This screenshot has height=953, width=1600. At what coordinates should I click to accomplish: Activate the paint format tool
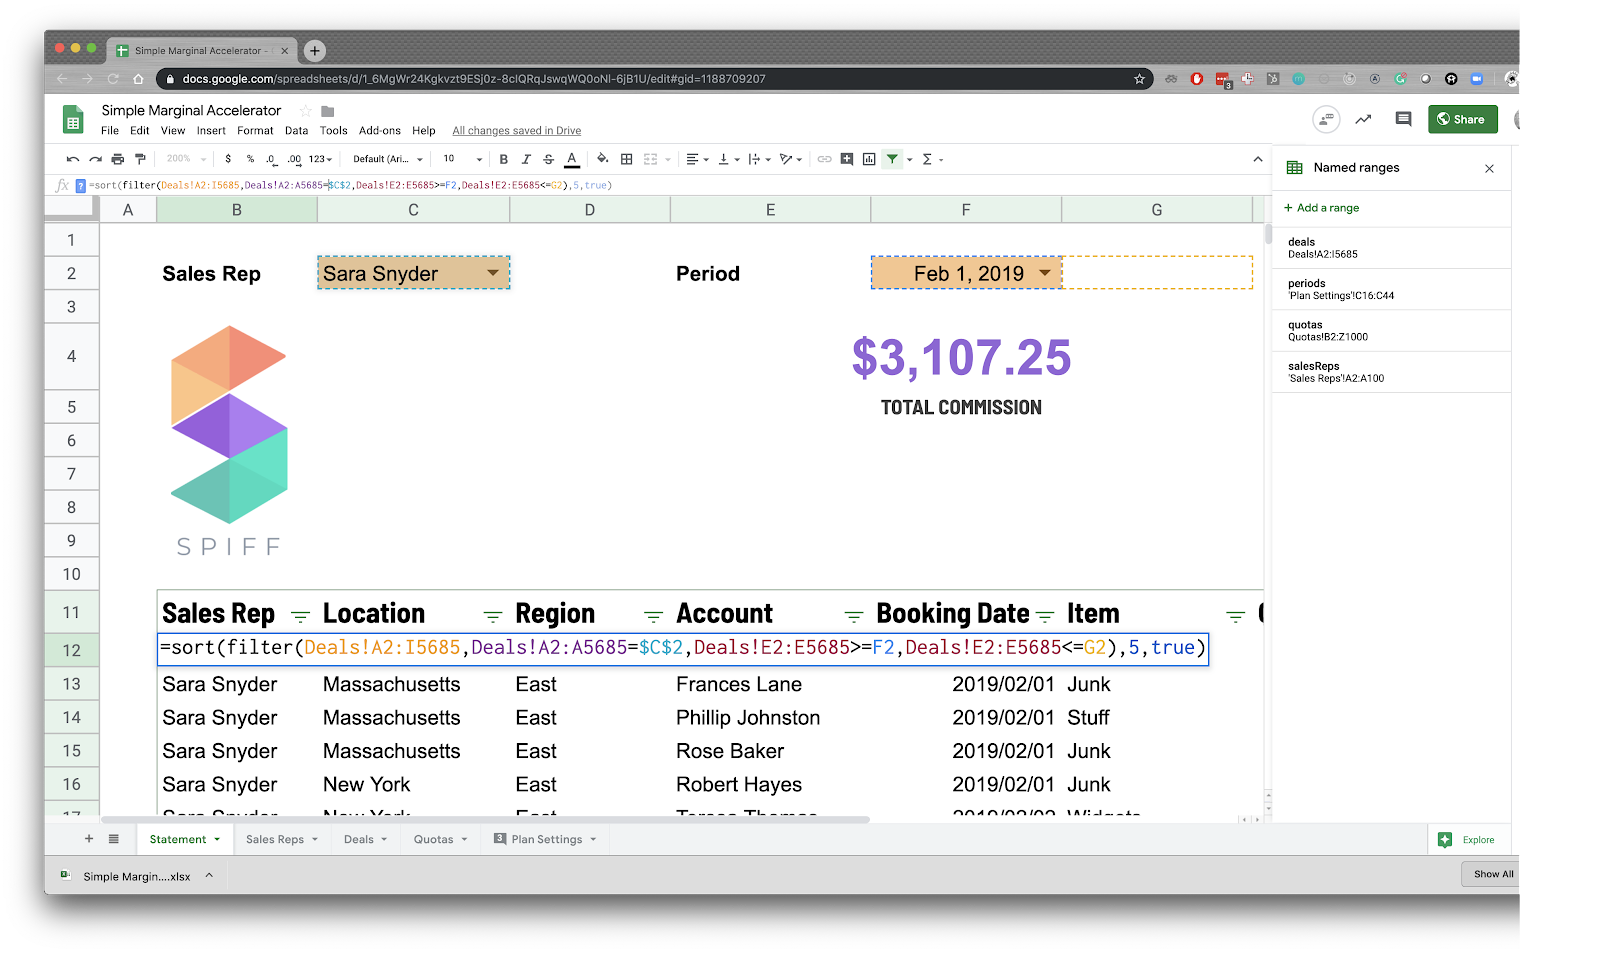click(x=140, y=159)
